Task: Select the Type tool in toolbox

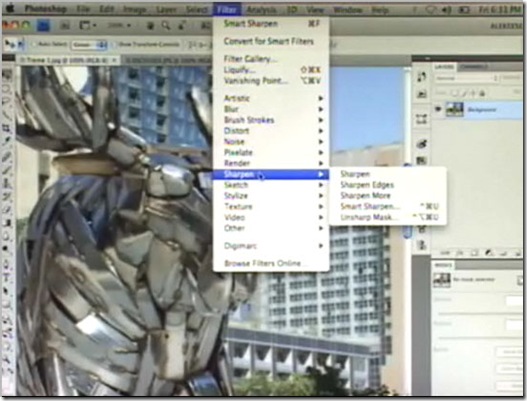Action: 6,277
